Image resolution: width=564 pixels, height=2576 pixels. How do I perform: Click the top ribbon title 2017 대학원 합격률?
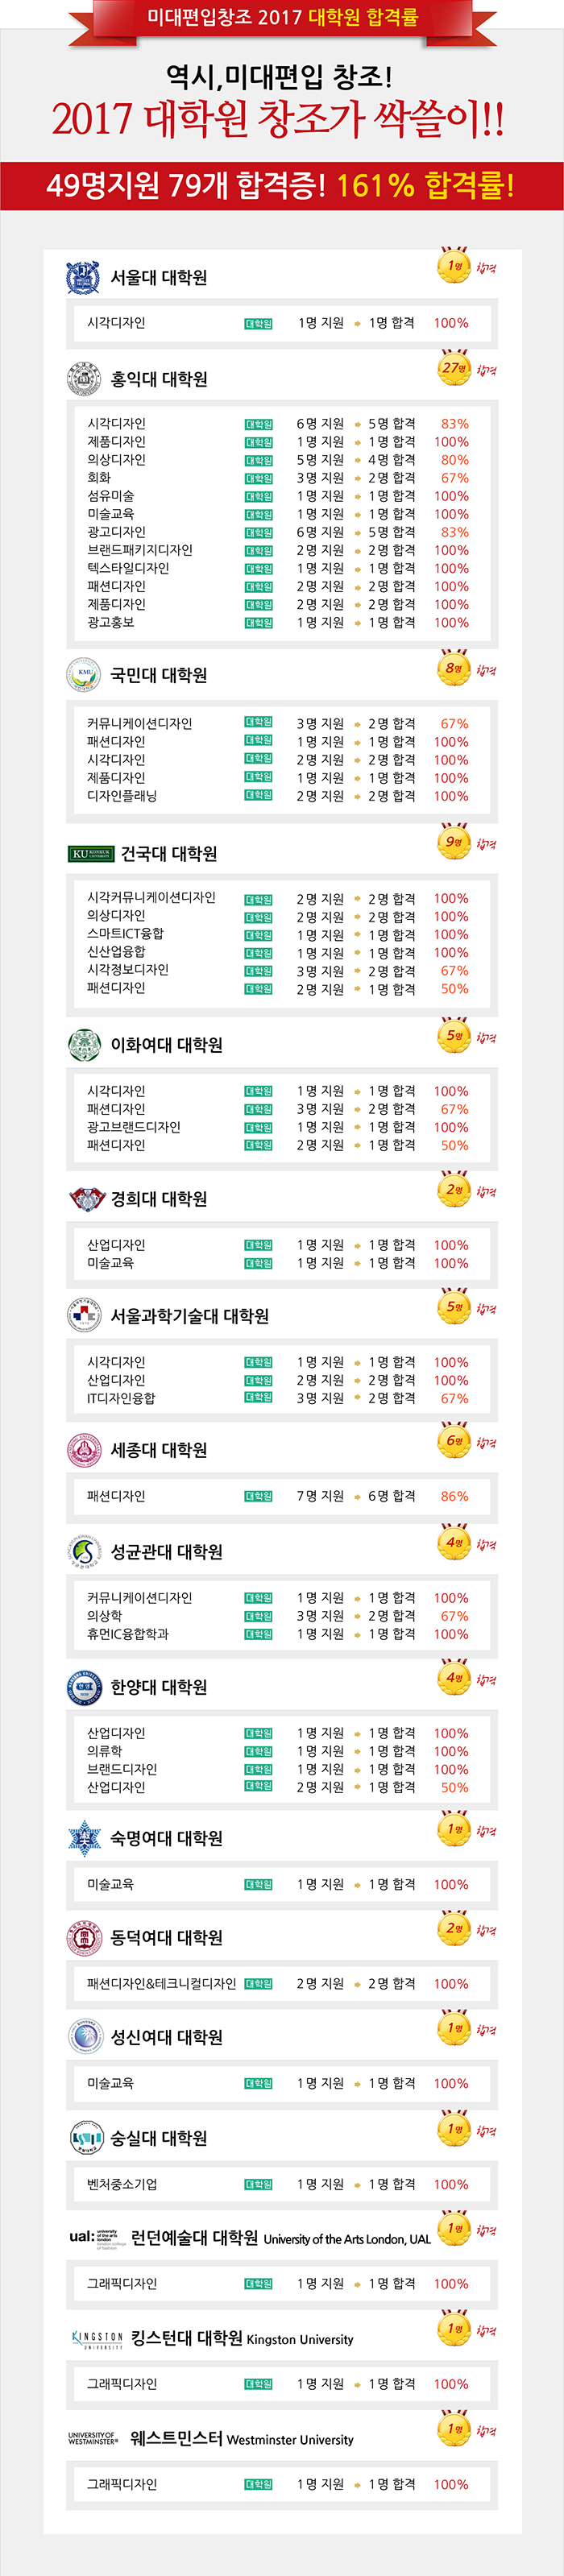point(282,17)
